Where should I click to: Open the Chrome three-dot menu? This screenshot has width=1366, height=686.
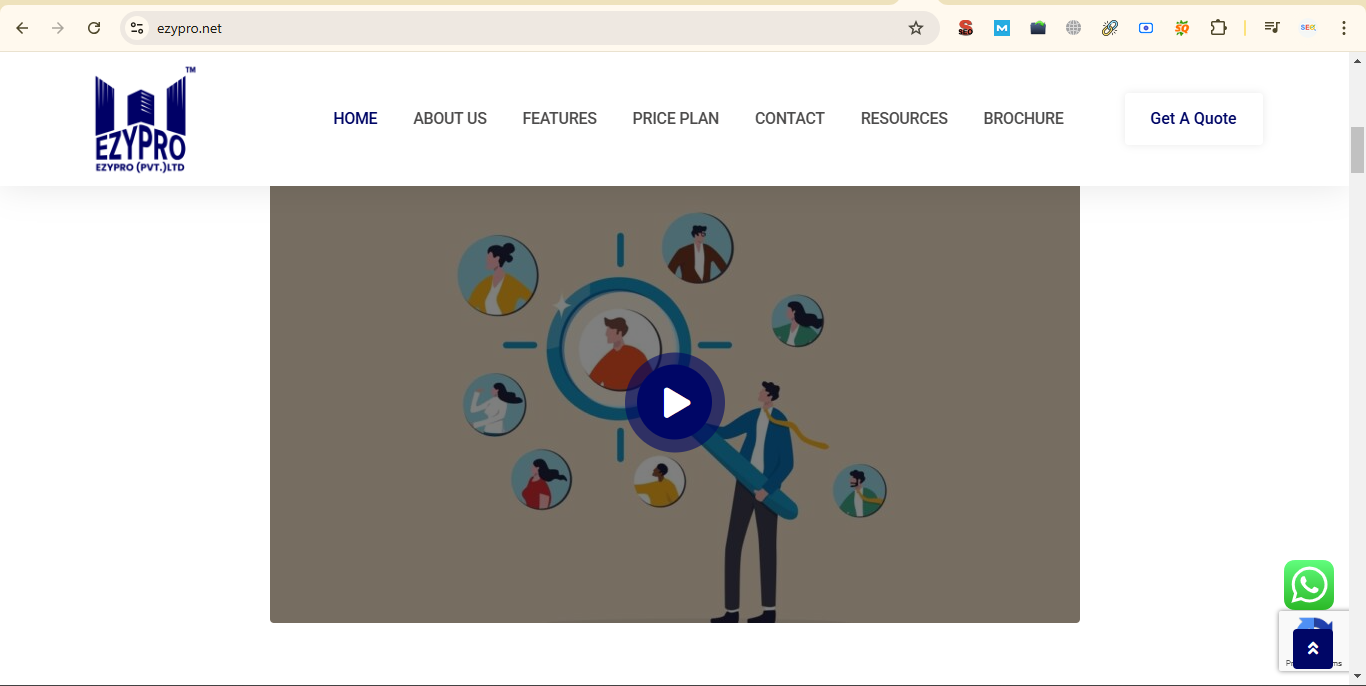point(1344,27)
